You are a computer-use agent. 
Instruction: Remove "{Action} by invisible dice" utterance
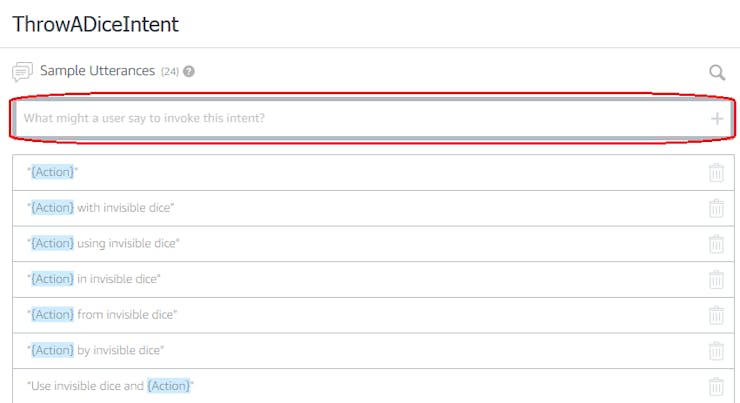716,351
